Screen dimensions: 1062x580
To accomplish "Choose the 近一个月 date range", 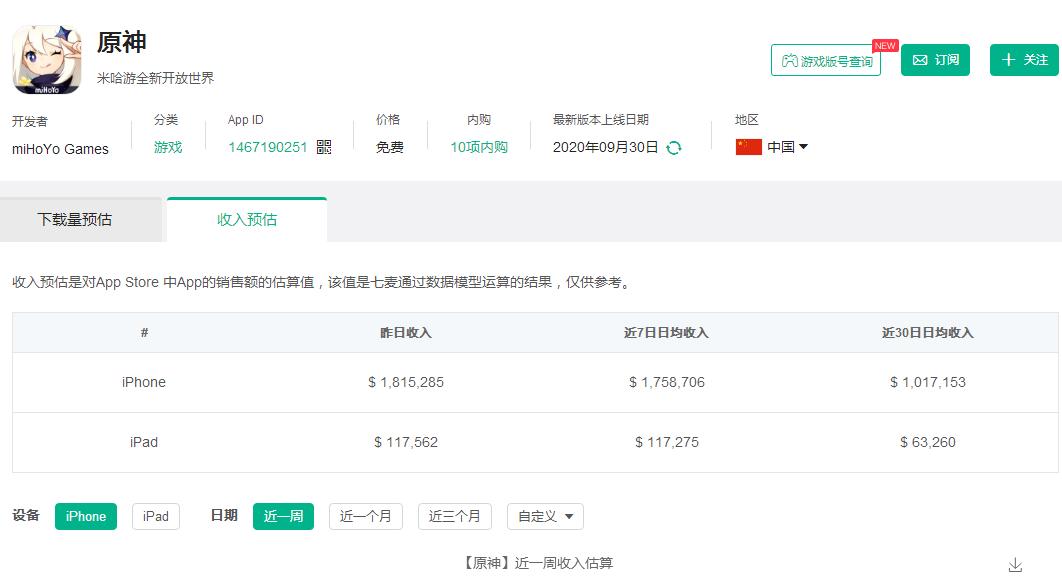I will (x=366, y=516).
